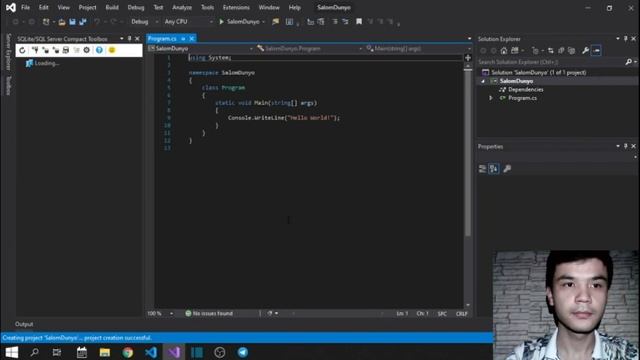
Task: Click the Show All Files icon in Solution Explorer
Action: 571,51
